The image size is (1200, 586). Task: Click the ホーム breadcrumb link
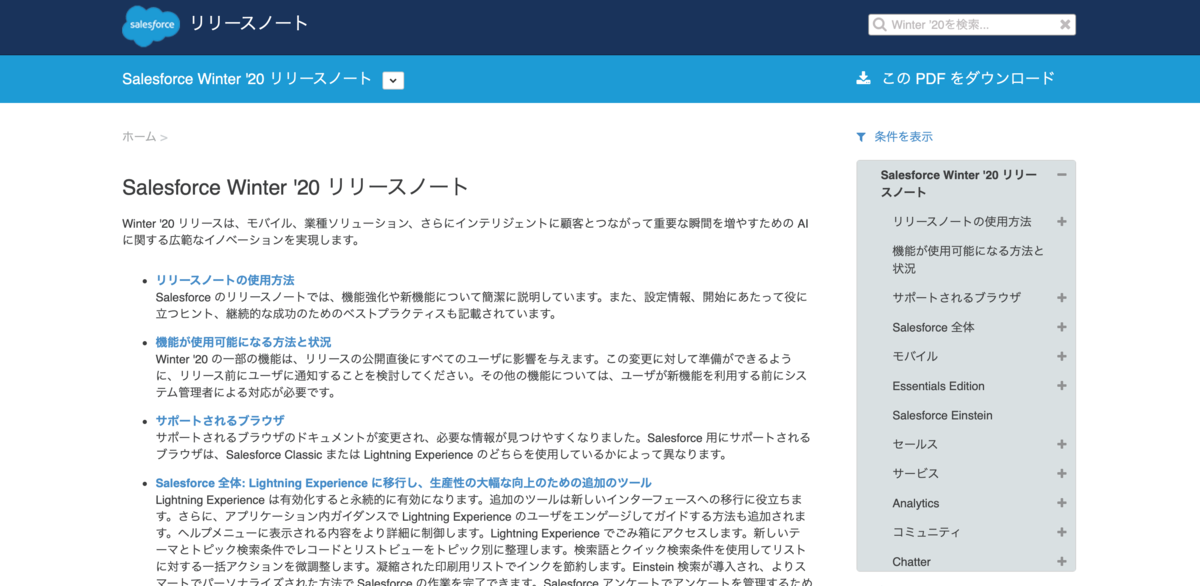click(137, 136)
